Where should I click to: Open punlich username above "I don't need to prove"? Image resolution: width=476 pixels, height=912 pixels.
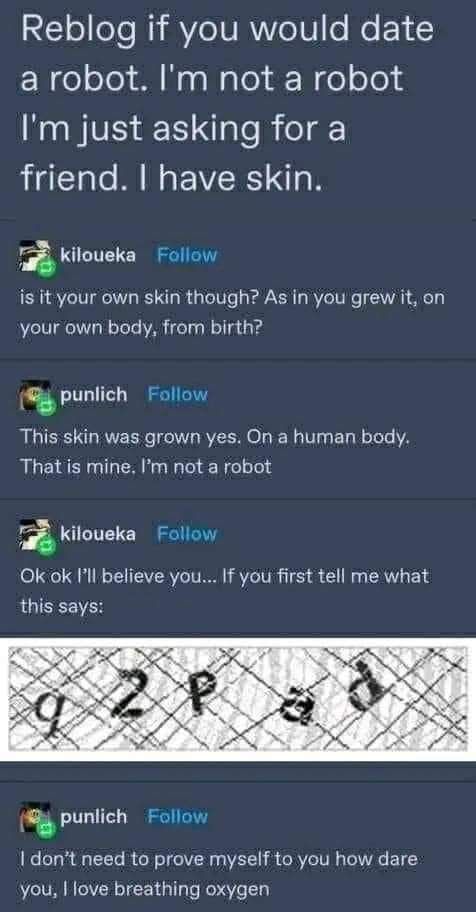[94, 817]
